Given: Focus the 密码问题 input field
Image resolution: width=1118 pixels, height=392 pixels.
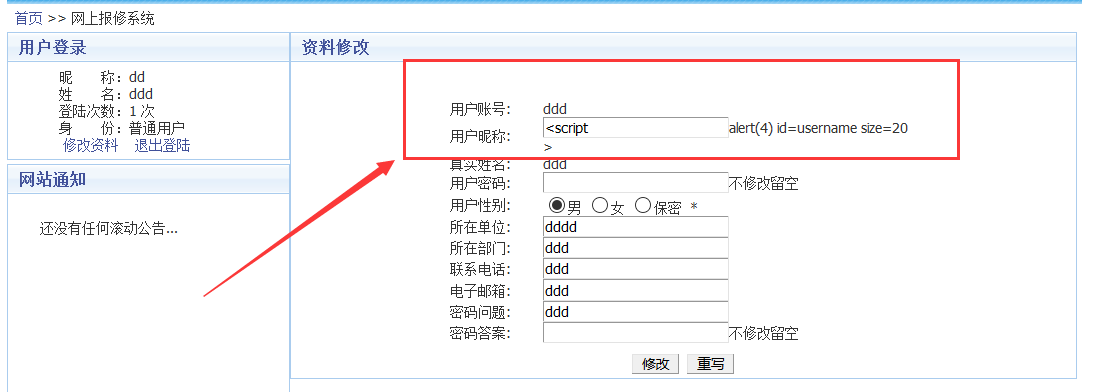Looking at the screenshot, I should [x=635, y=312].
